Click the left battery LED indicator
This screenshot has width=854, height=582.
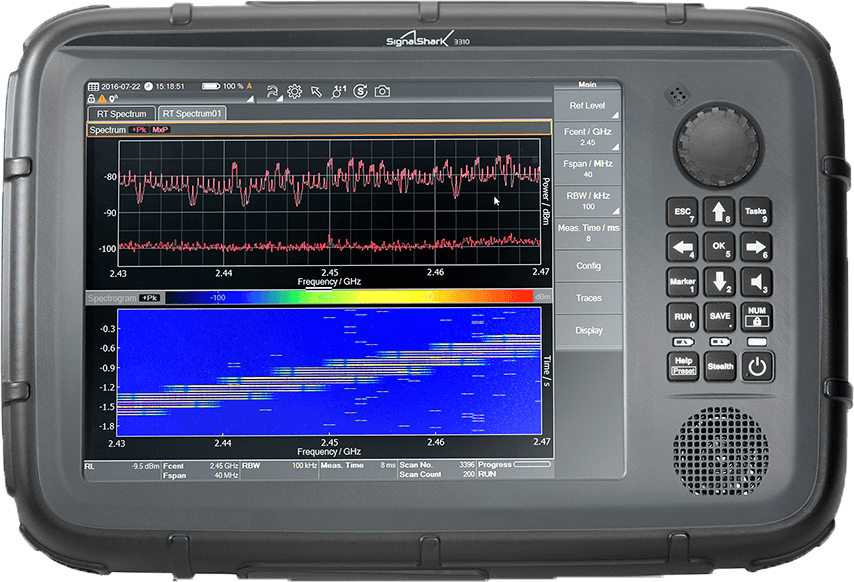683,342
